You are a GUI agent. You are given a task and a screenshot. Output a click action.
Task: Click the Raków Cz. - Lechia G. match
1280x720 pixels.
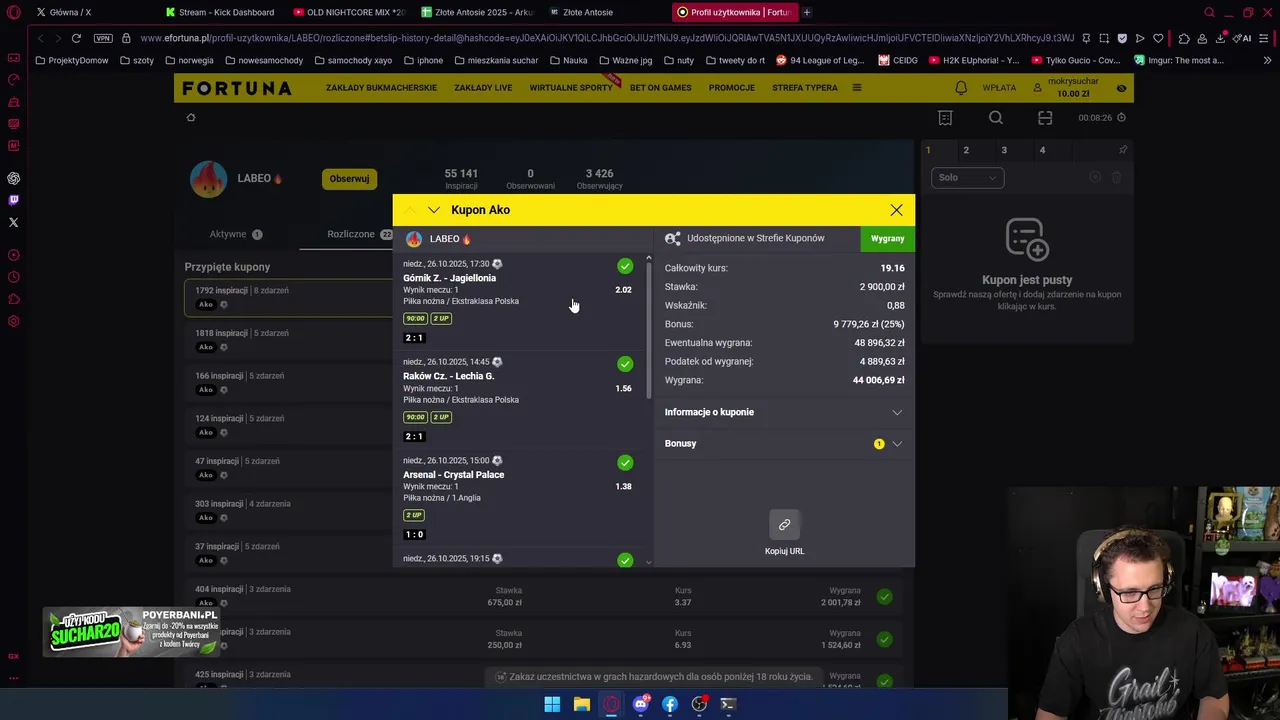(x=448, y=376)
